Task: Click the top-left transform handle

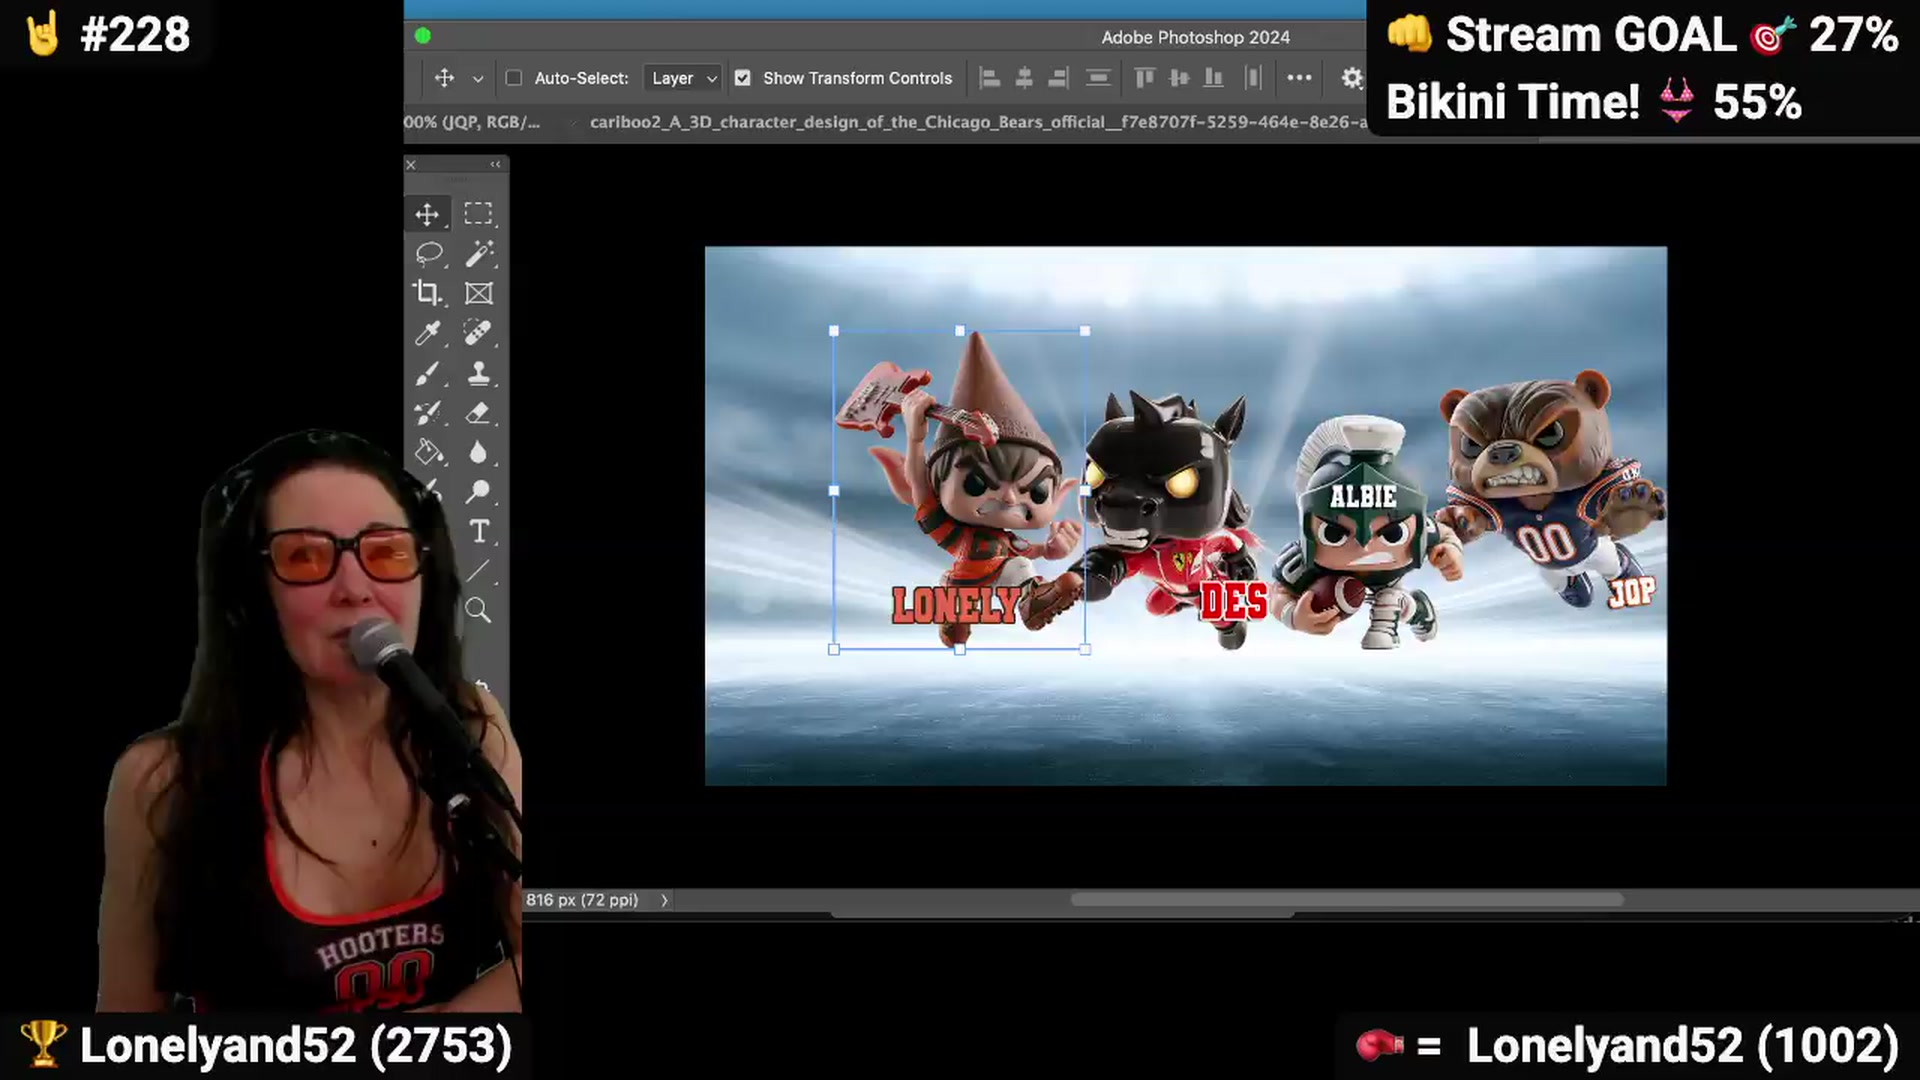Action: (x=834, y=331)
